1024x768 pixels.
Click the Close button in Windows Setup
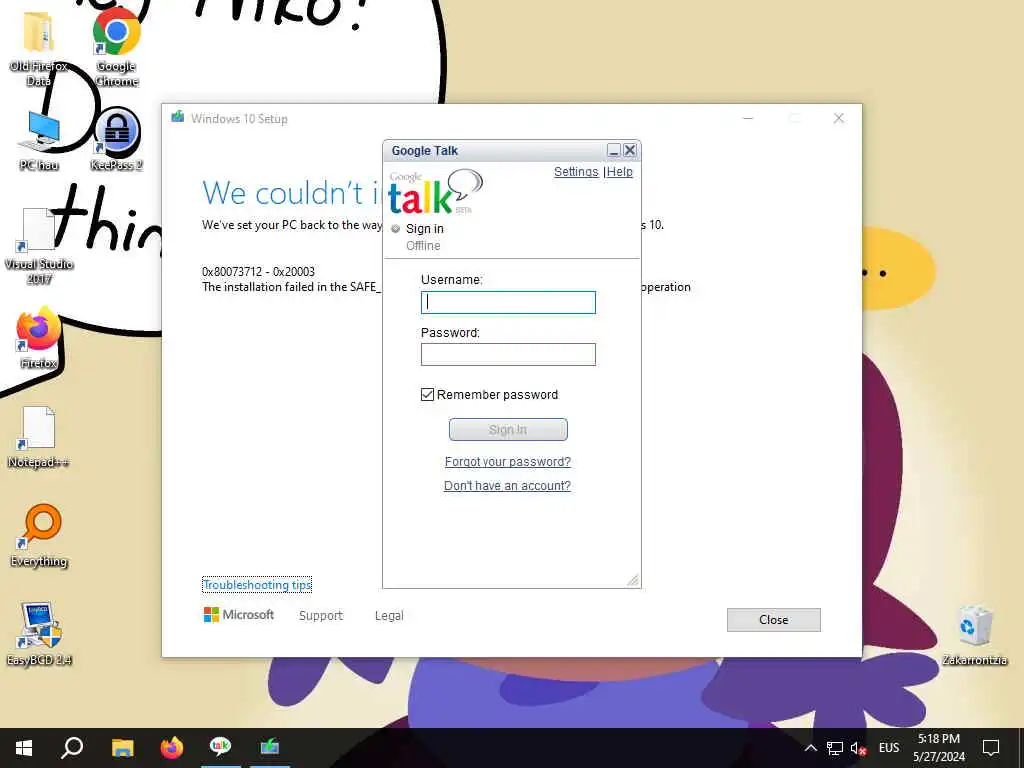point(773,620)
